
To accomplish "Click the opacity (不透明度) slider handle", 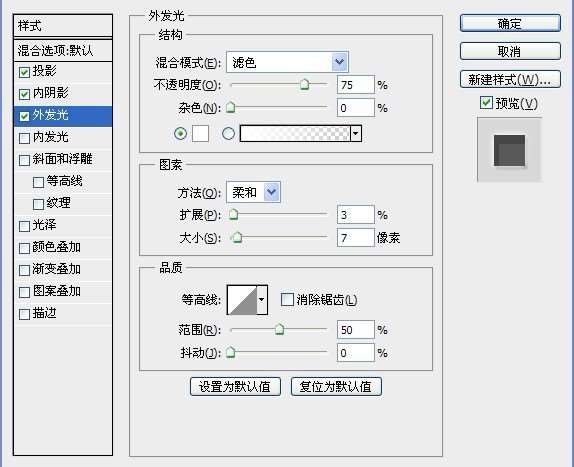I will (x=305, y=84).
